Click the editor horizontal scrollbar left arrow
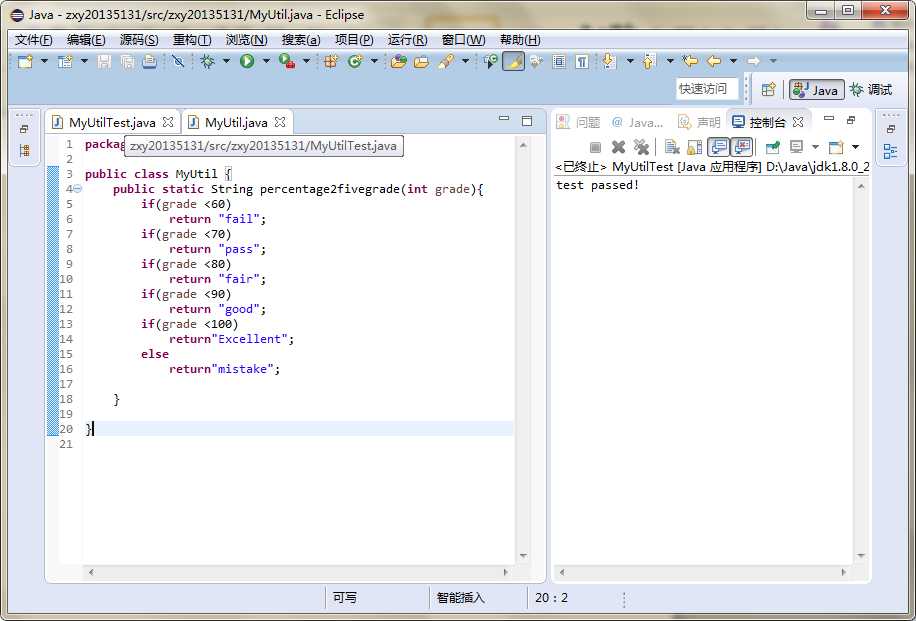Viewport: 916px width, 621px height. pos(91,572)
